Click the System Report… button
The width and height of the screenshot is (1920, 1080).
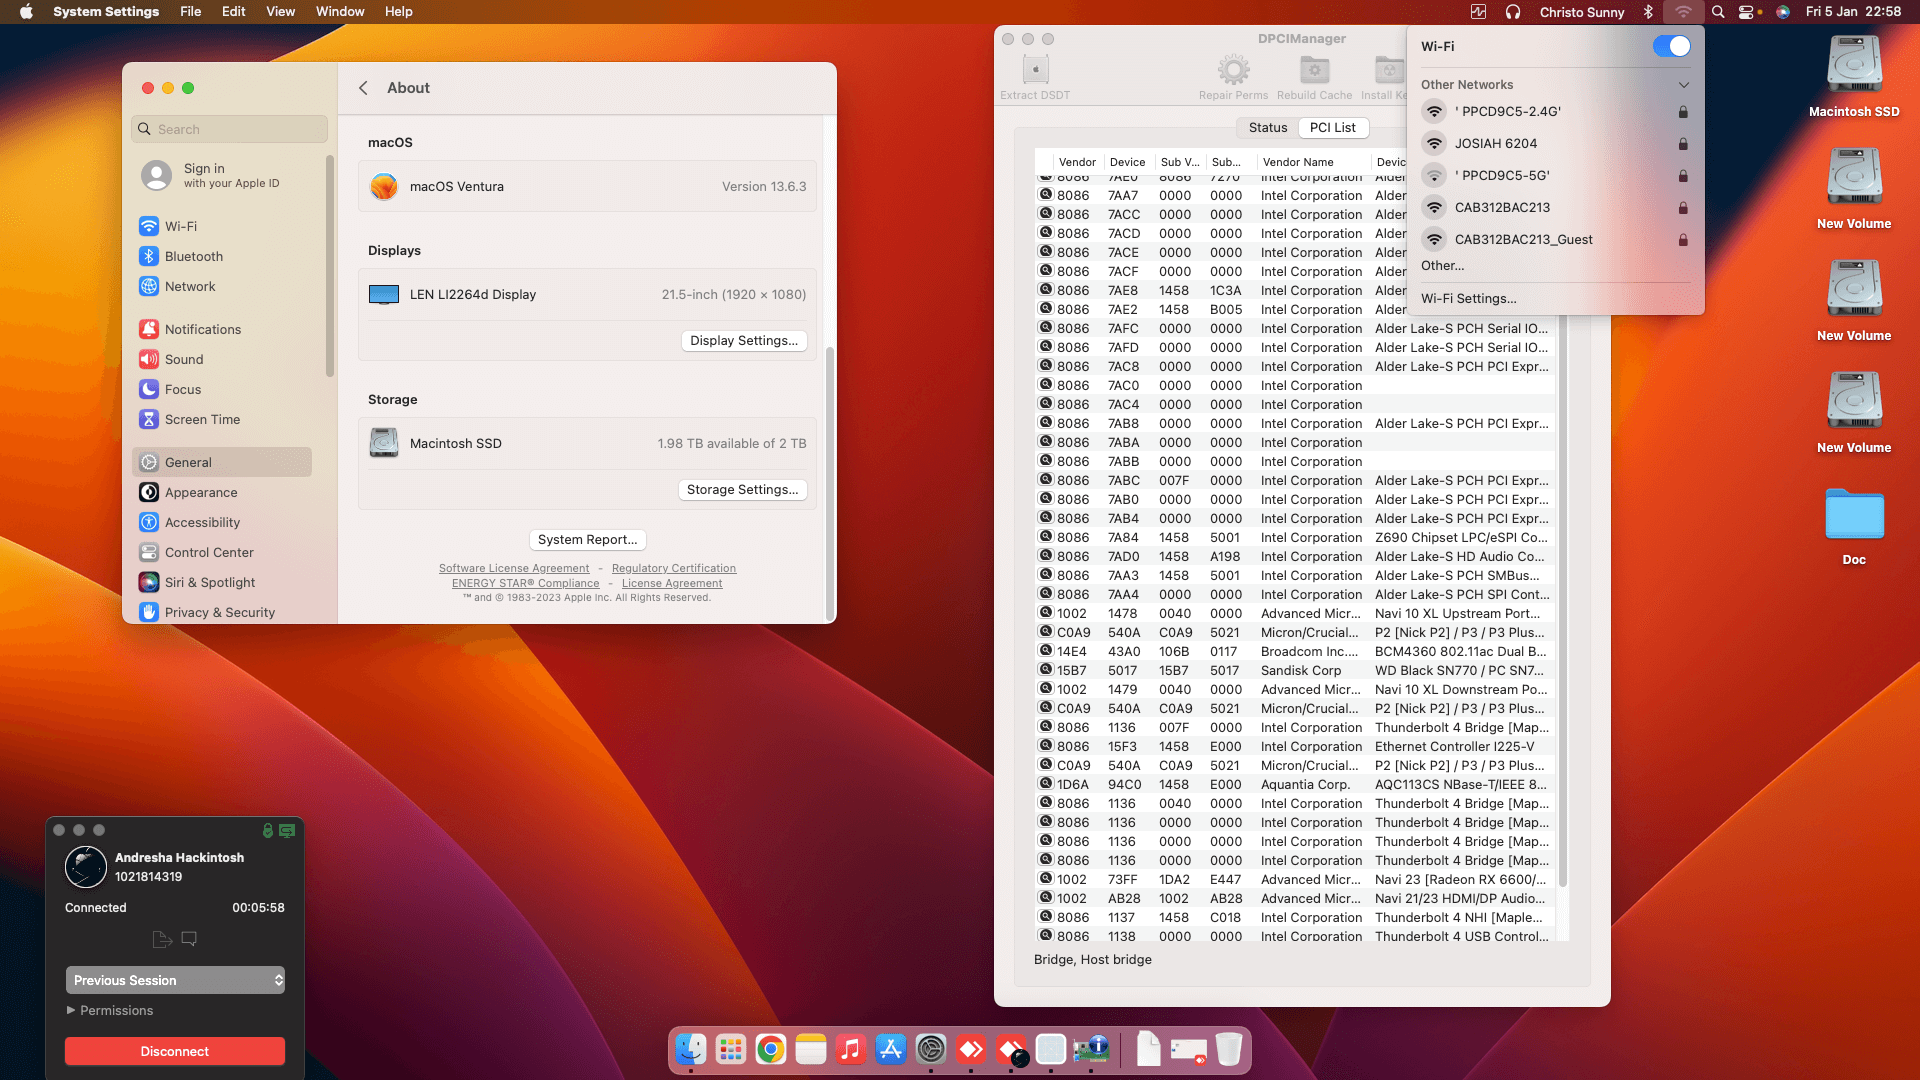click(x=587, y=540)
